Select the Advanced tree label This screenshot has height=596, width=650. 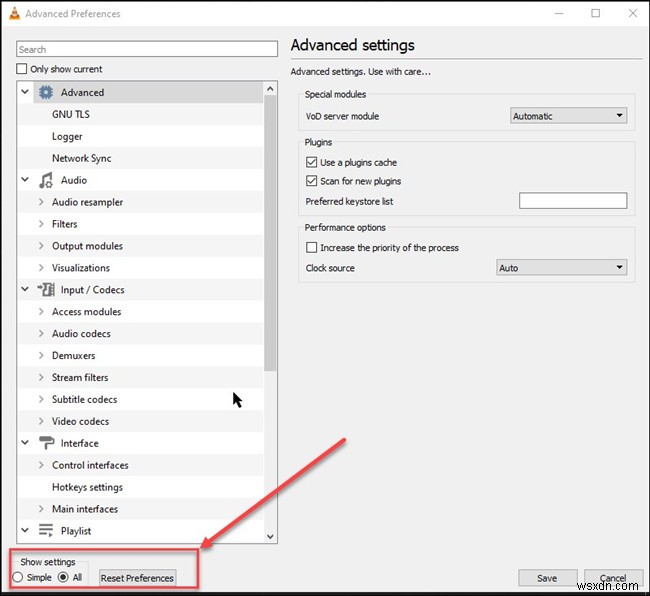(82, 92)
